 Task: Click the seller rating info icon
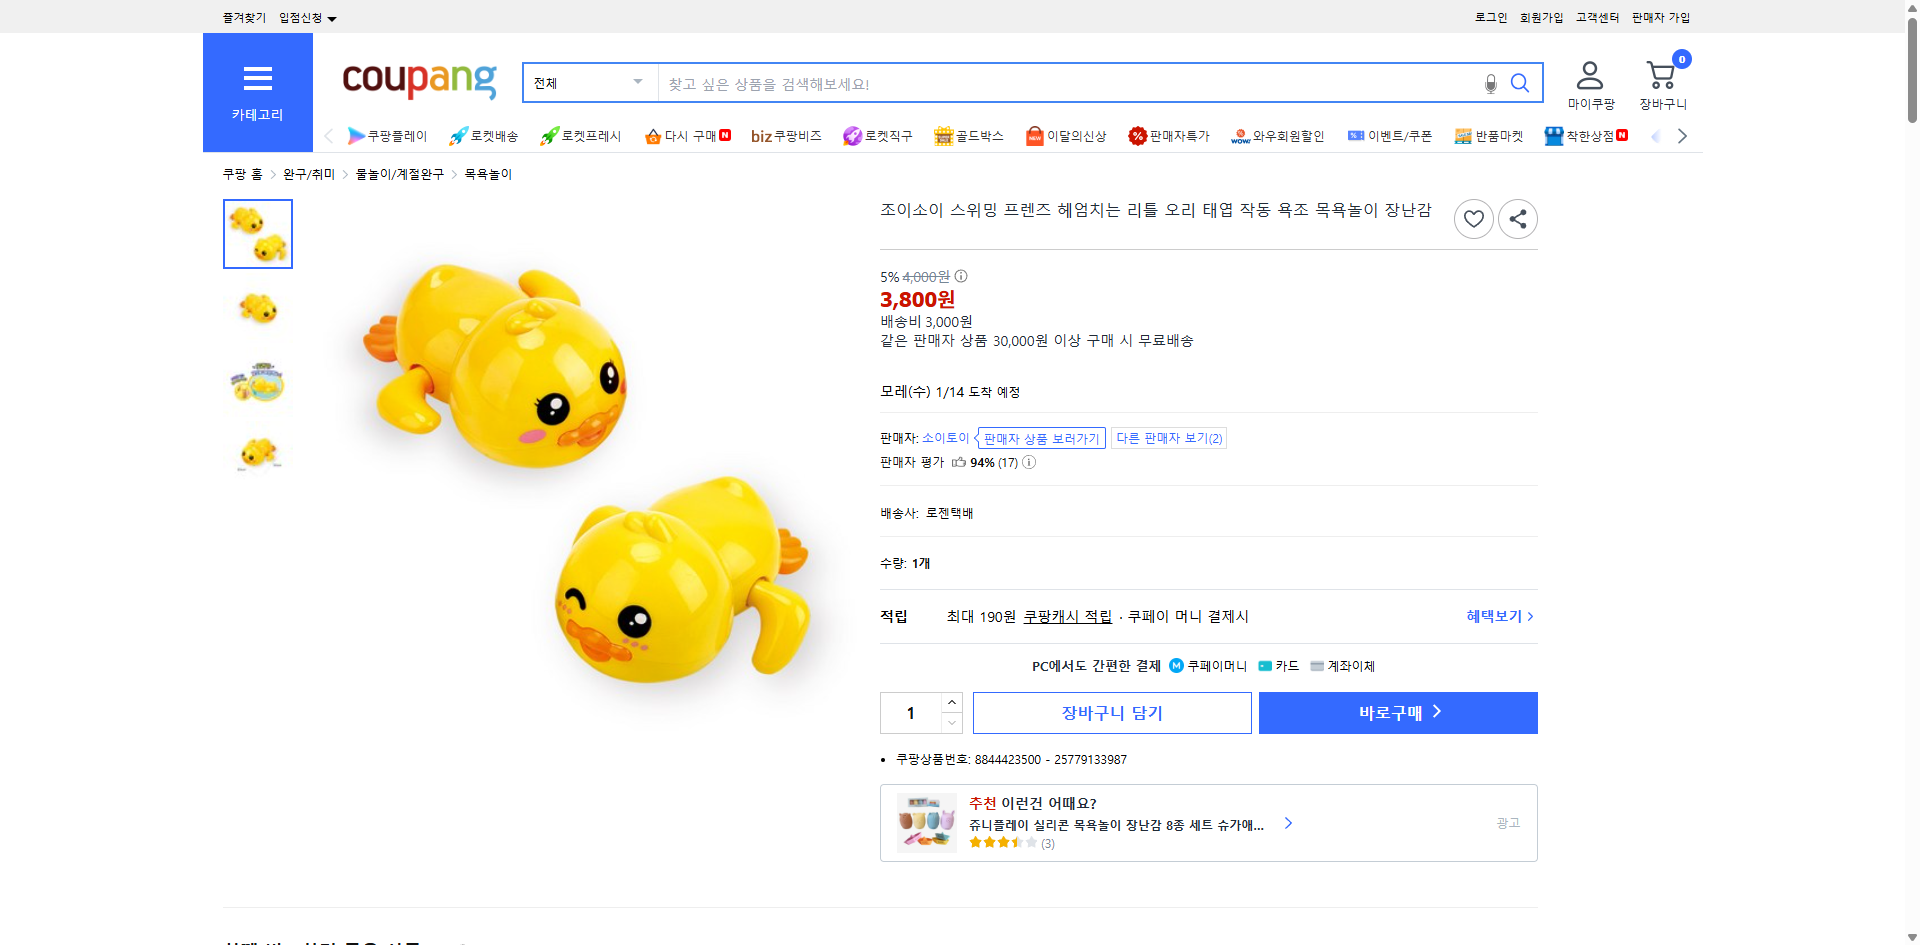coord(1028,462)
